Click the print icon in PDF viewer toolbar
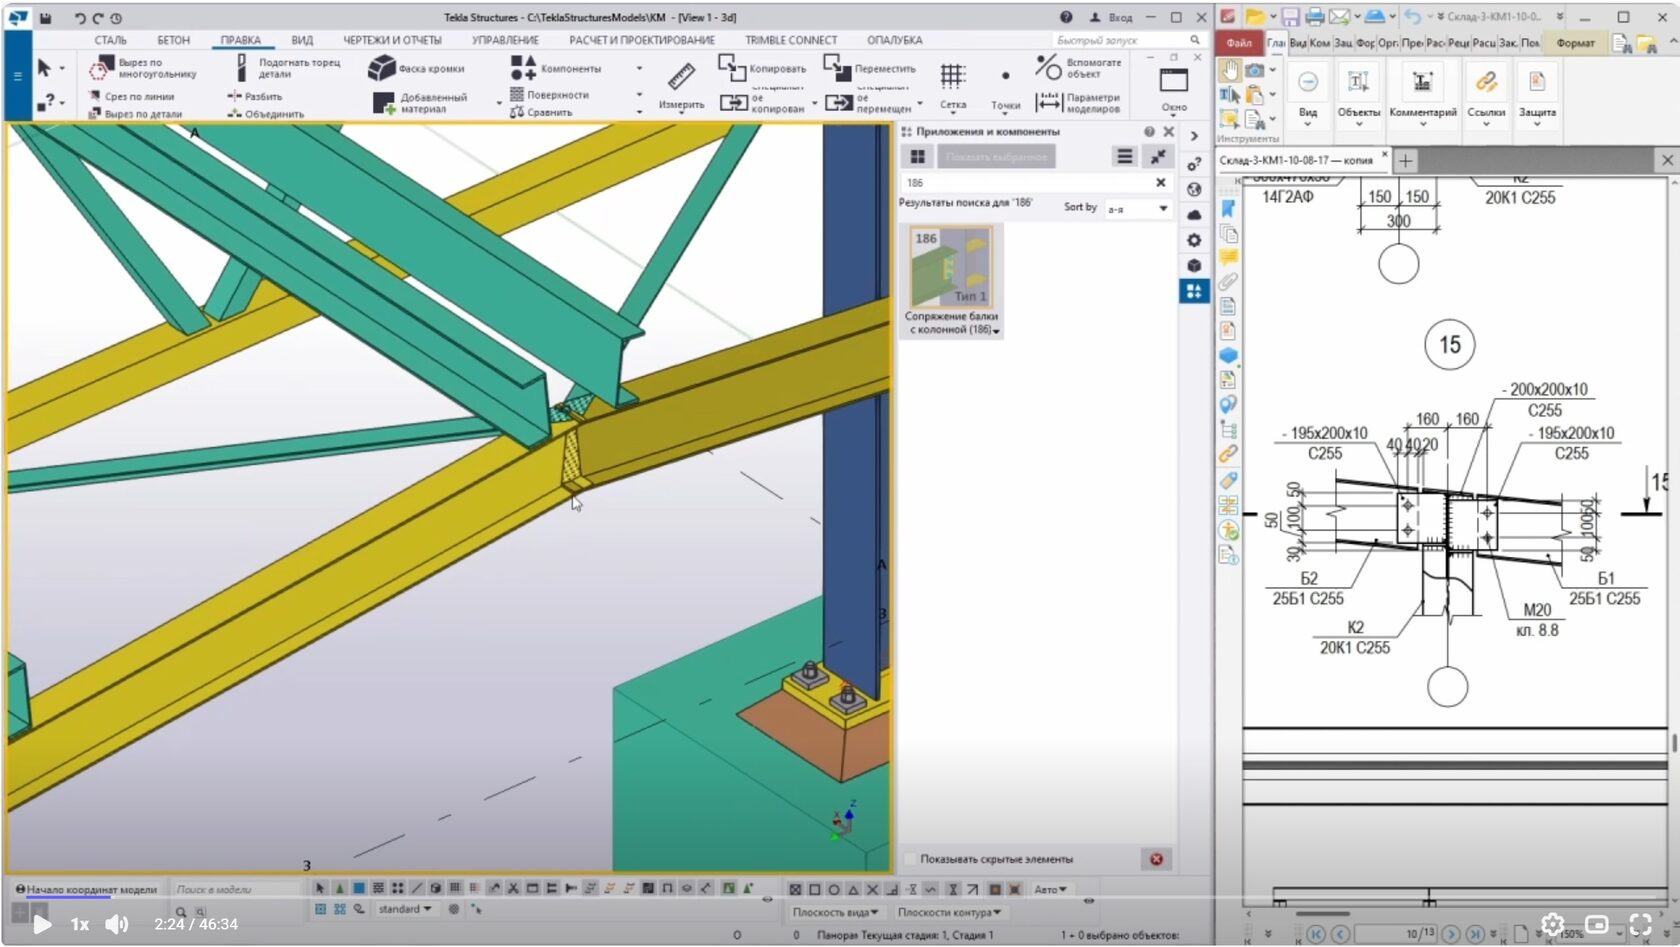Screen dimensions: 1680x947 pos(1315,17)
